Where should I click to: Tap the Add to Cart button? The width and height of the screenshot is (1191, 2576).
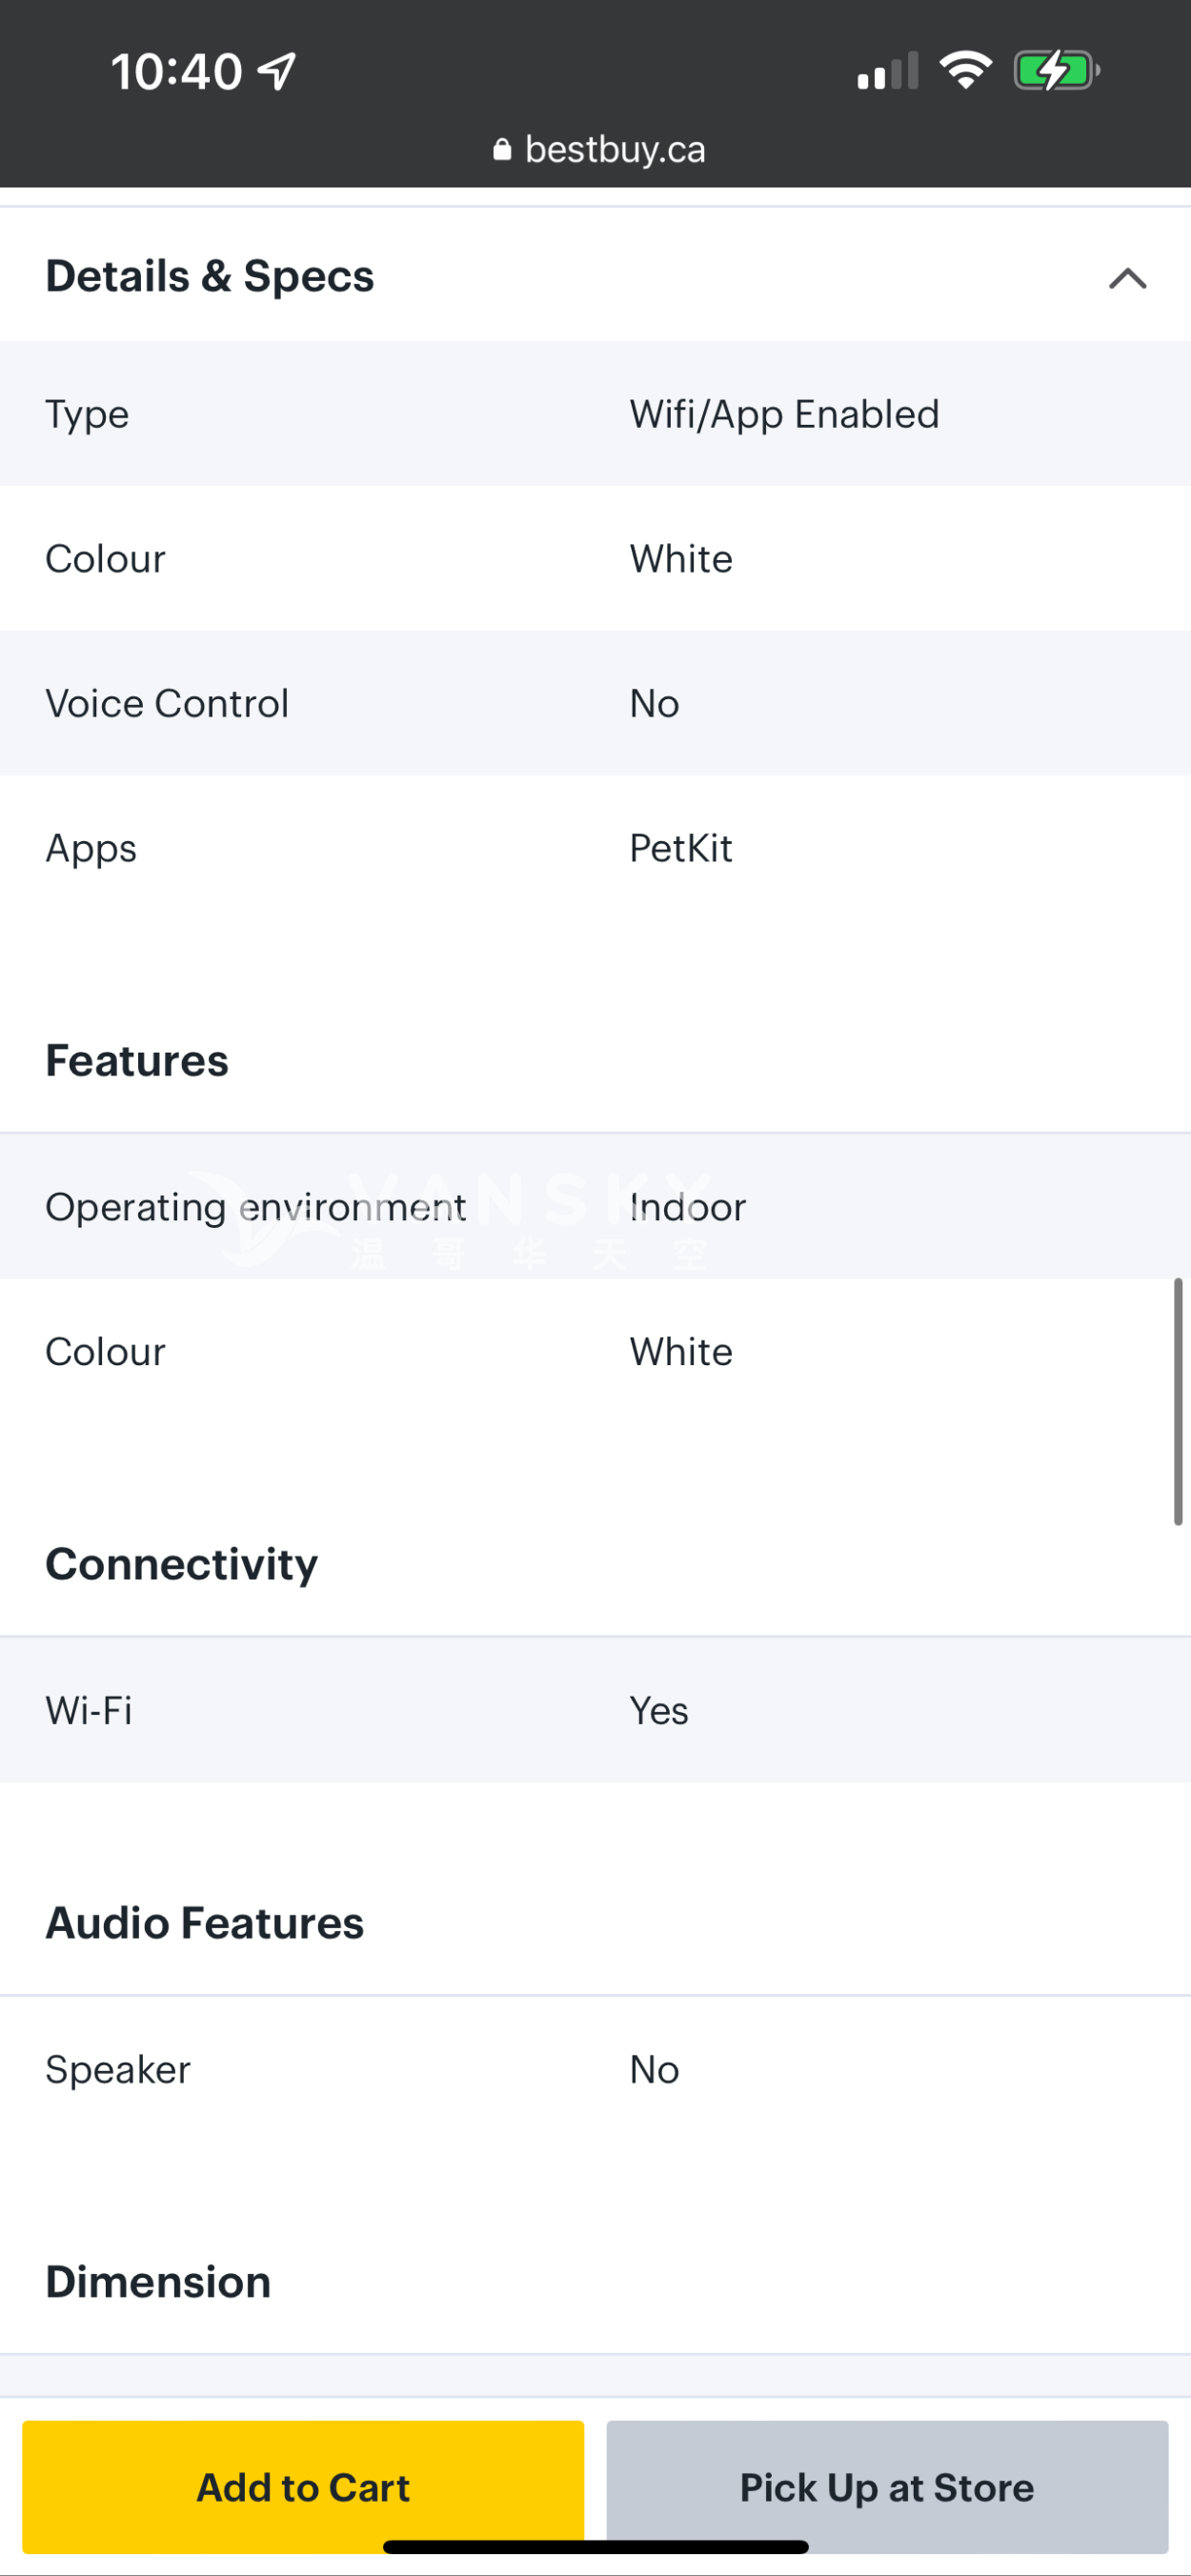coord(303,2487)
